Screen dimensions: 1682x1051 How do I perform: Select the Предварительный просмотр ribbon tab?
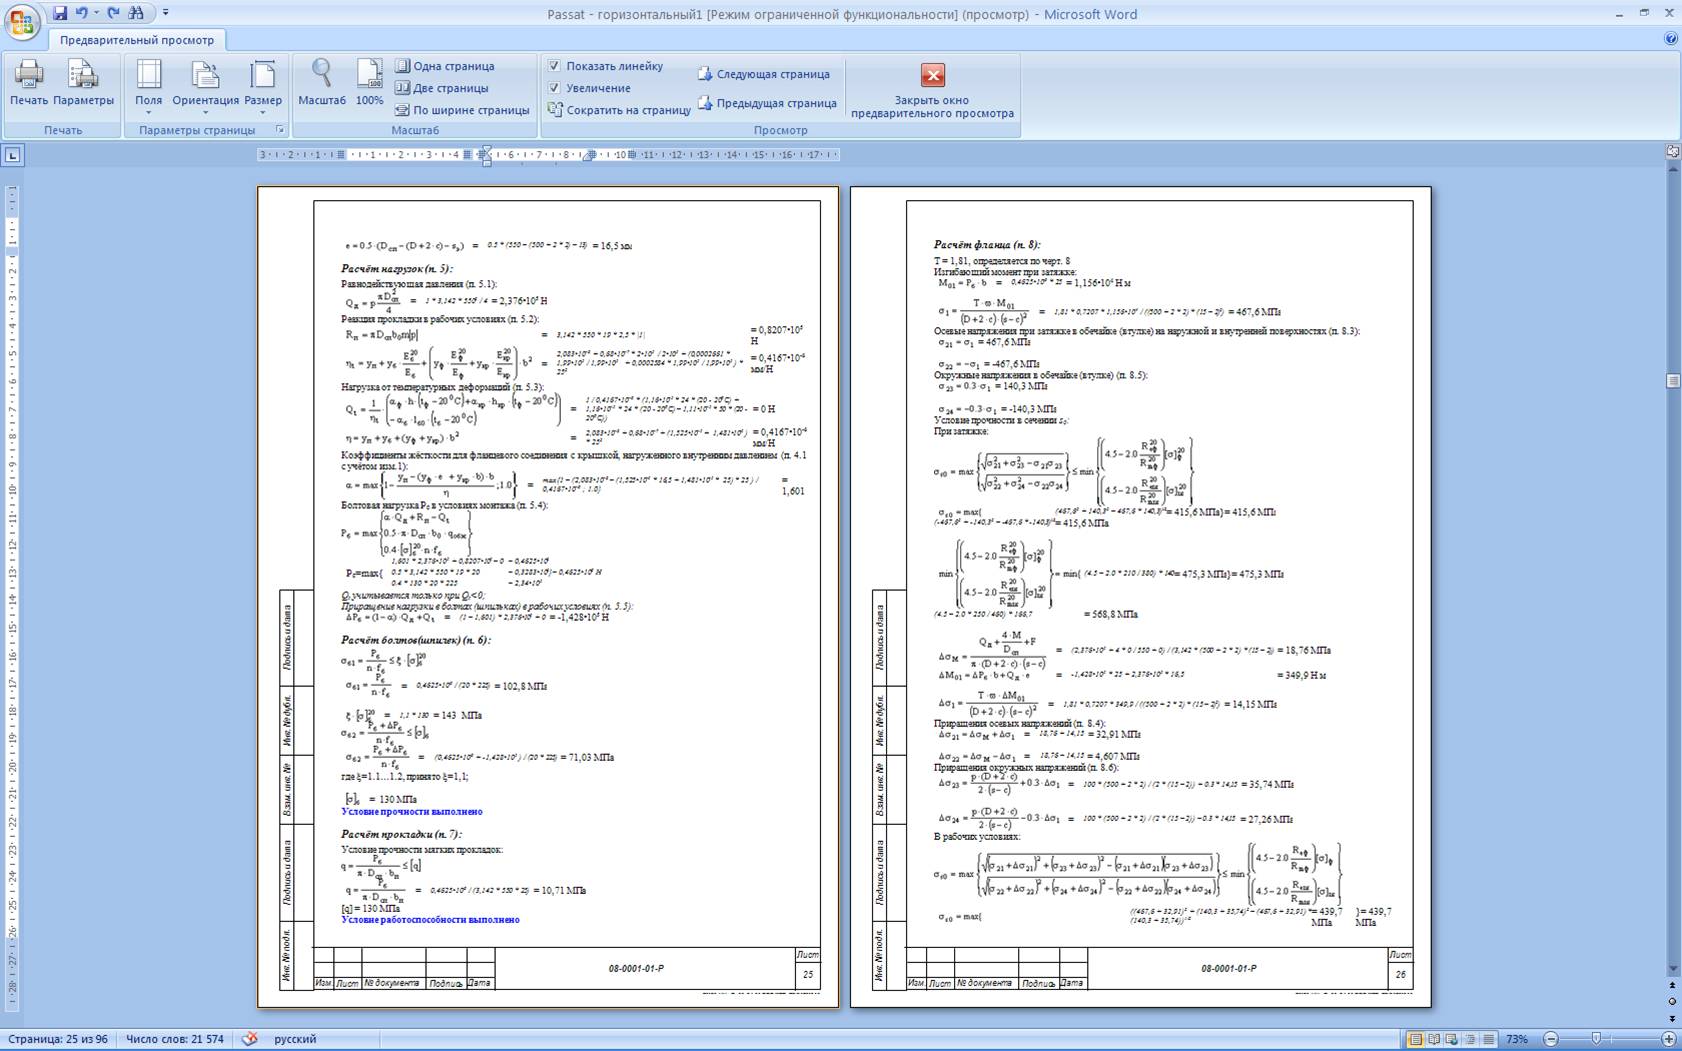pyautogui.click(x=137, y=40)
